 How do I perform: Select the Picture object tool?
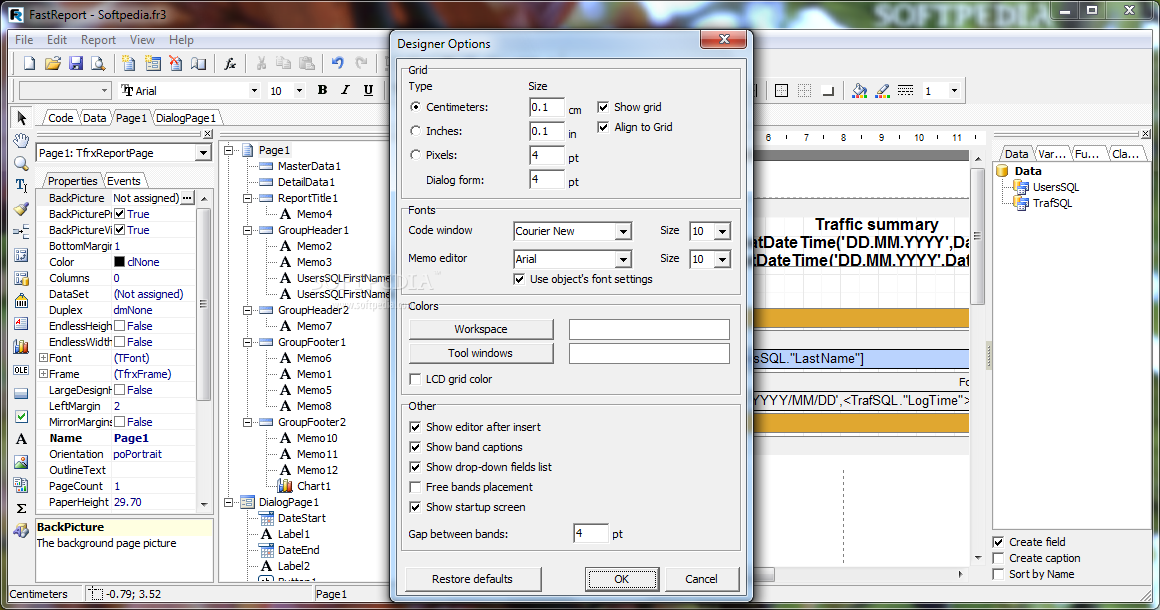point(21,462)
